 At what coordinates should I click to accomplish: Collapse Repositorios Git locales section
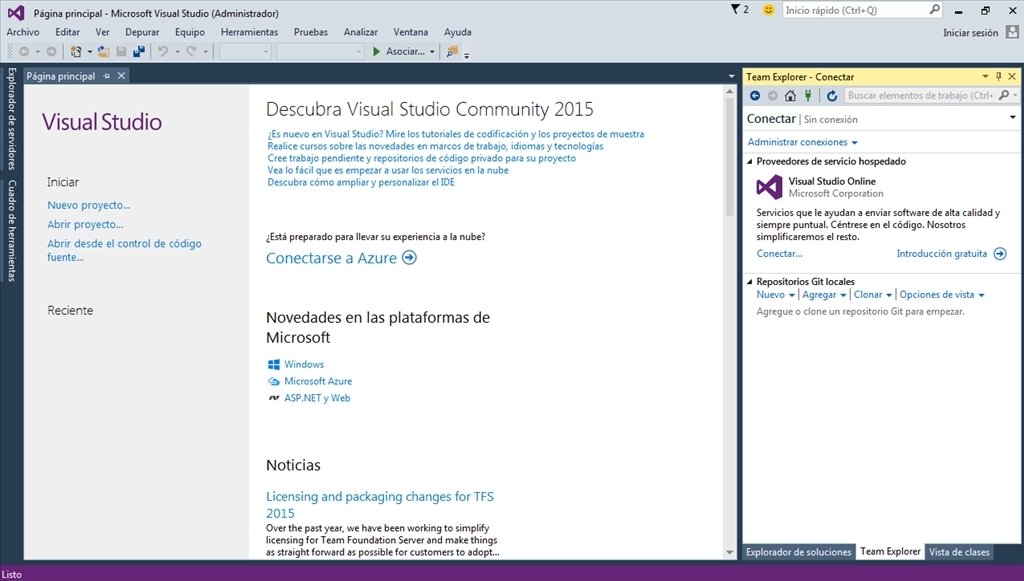tap(750, 282)
